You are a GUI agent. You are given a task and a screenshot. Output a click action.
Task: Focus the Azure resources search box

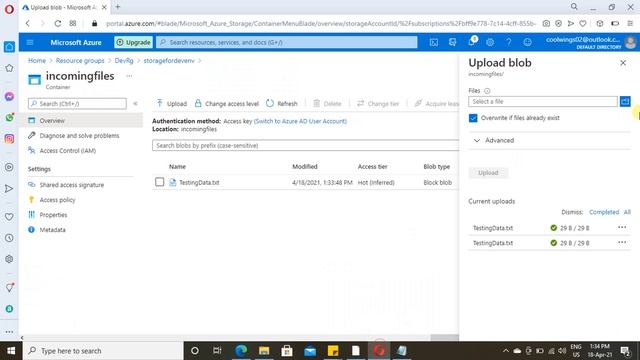tap(287, 42)
